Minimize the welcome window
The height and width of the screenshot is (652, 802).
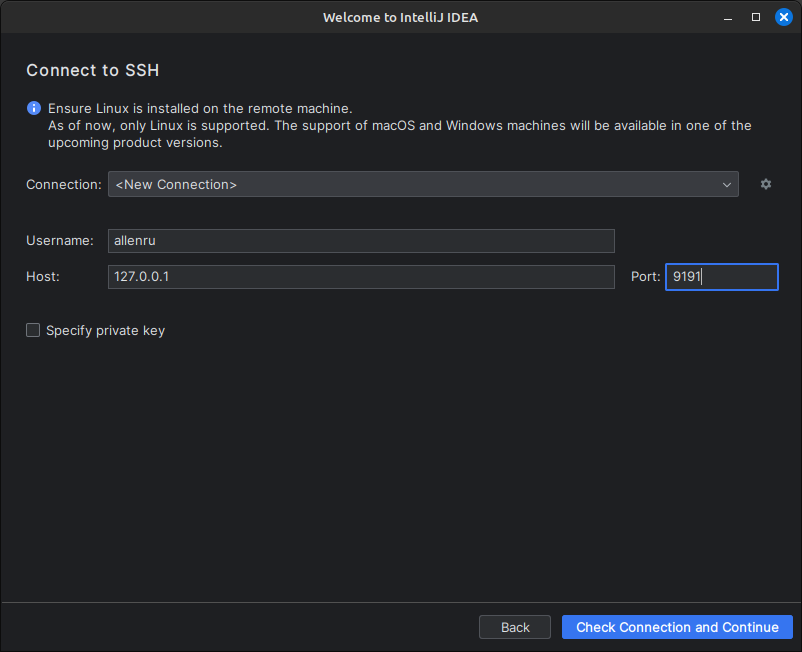coord(729,17)
